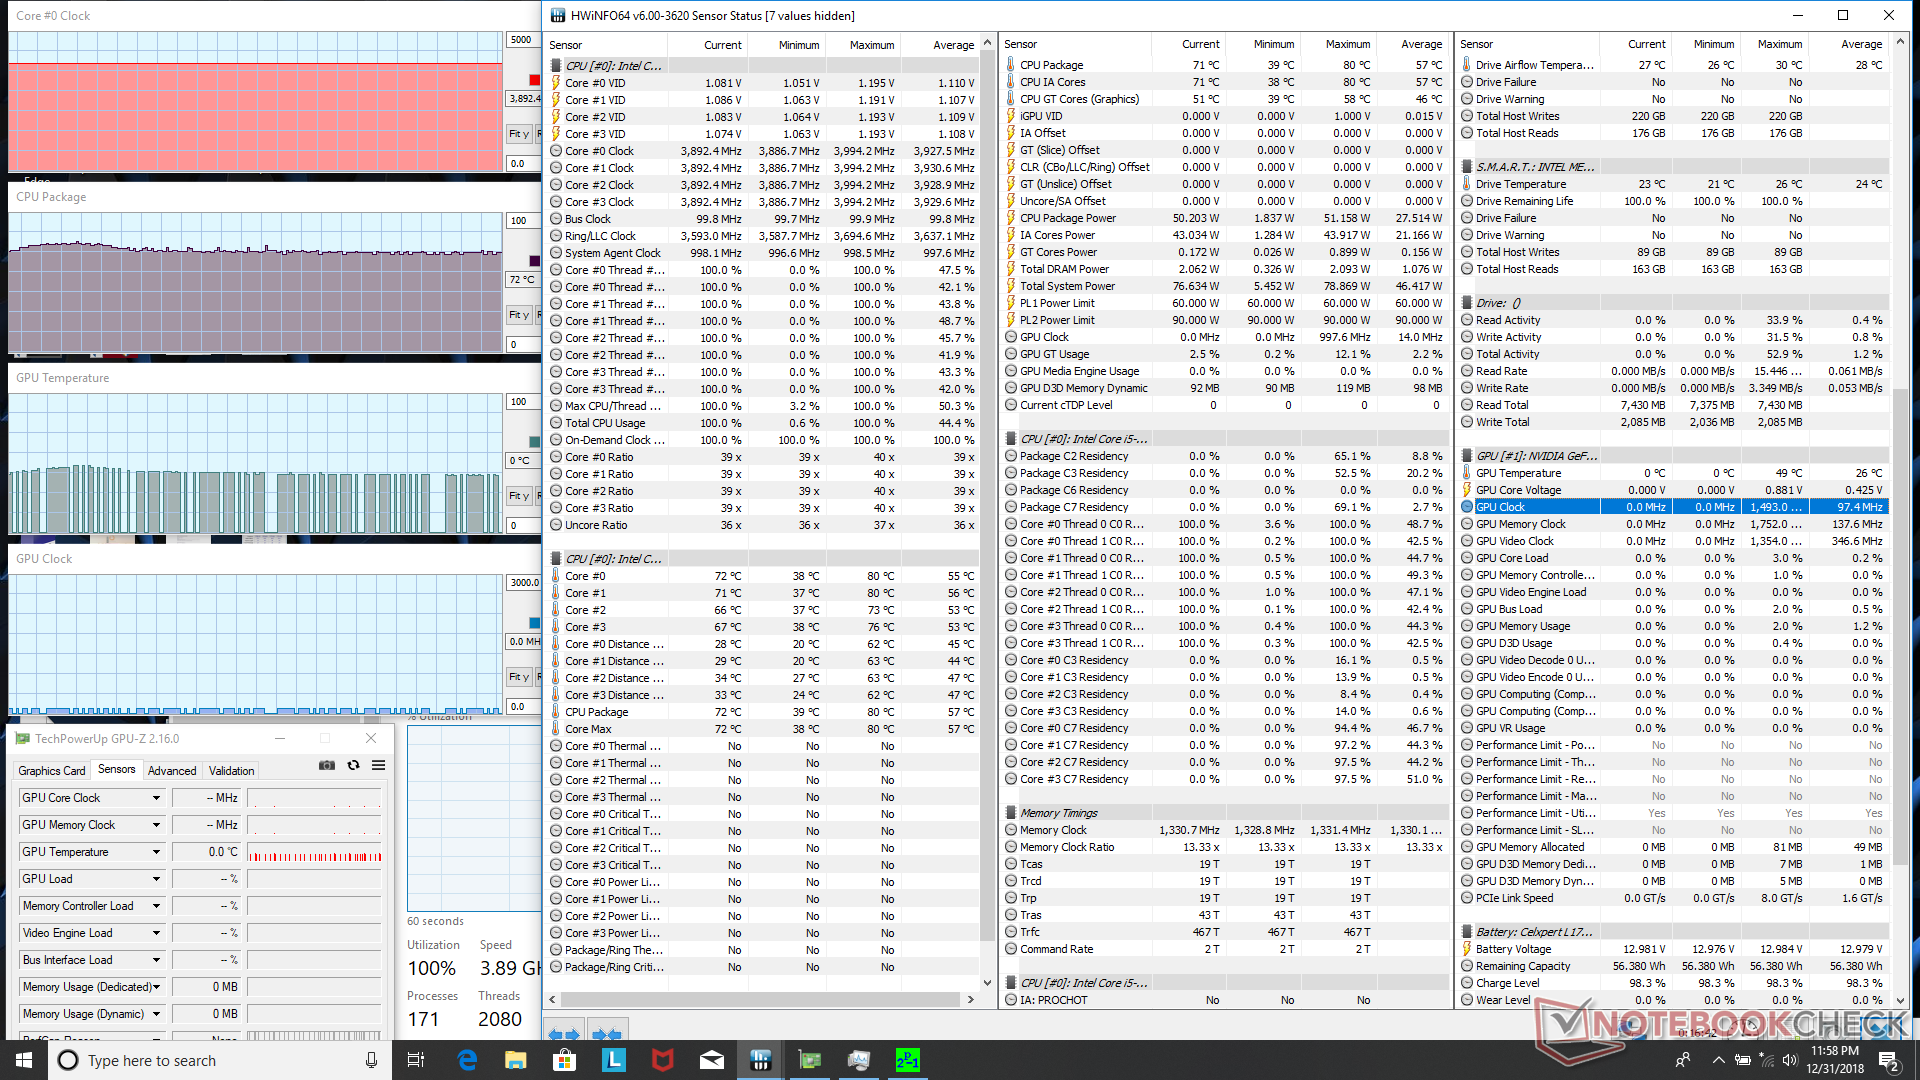The image size is (1920, 1080).
Task: Click the system tray volume icon
Action: point(1789,1060)
